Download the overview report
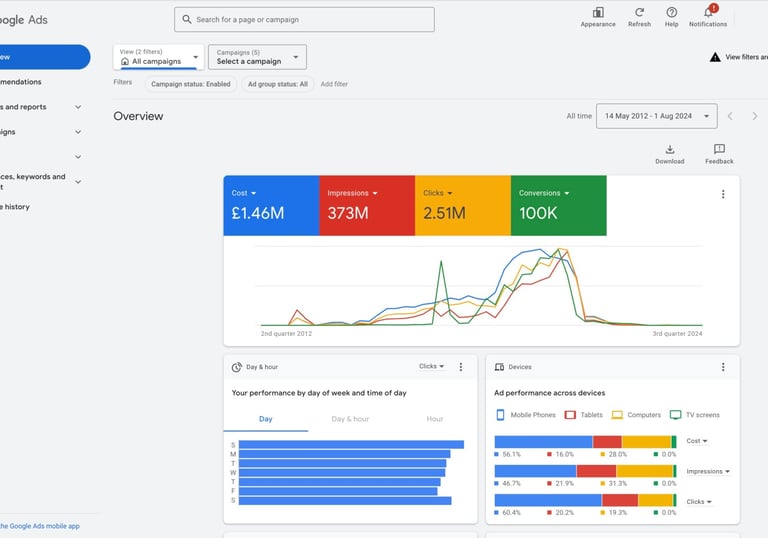 point(670,154)
